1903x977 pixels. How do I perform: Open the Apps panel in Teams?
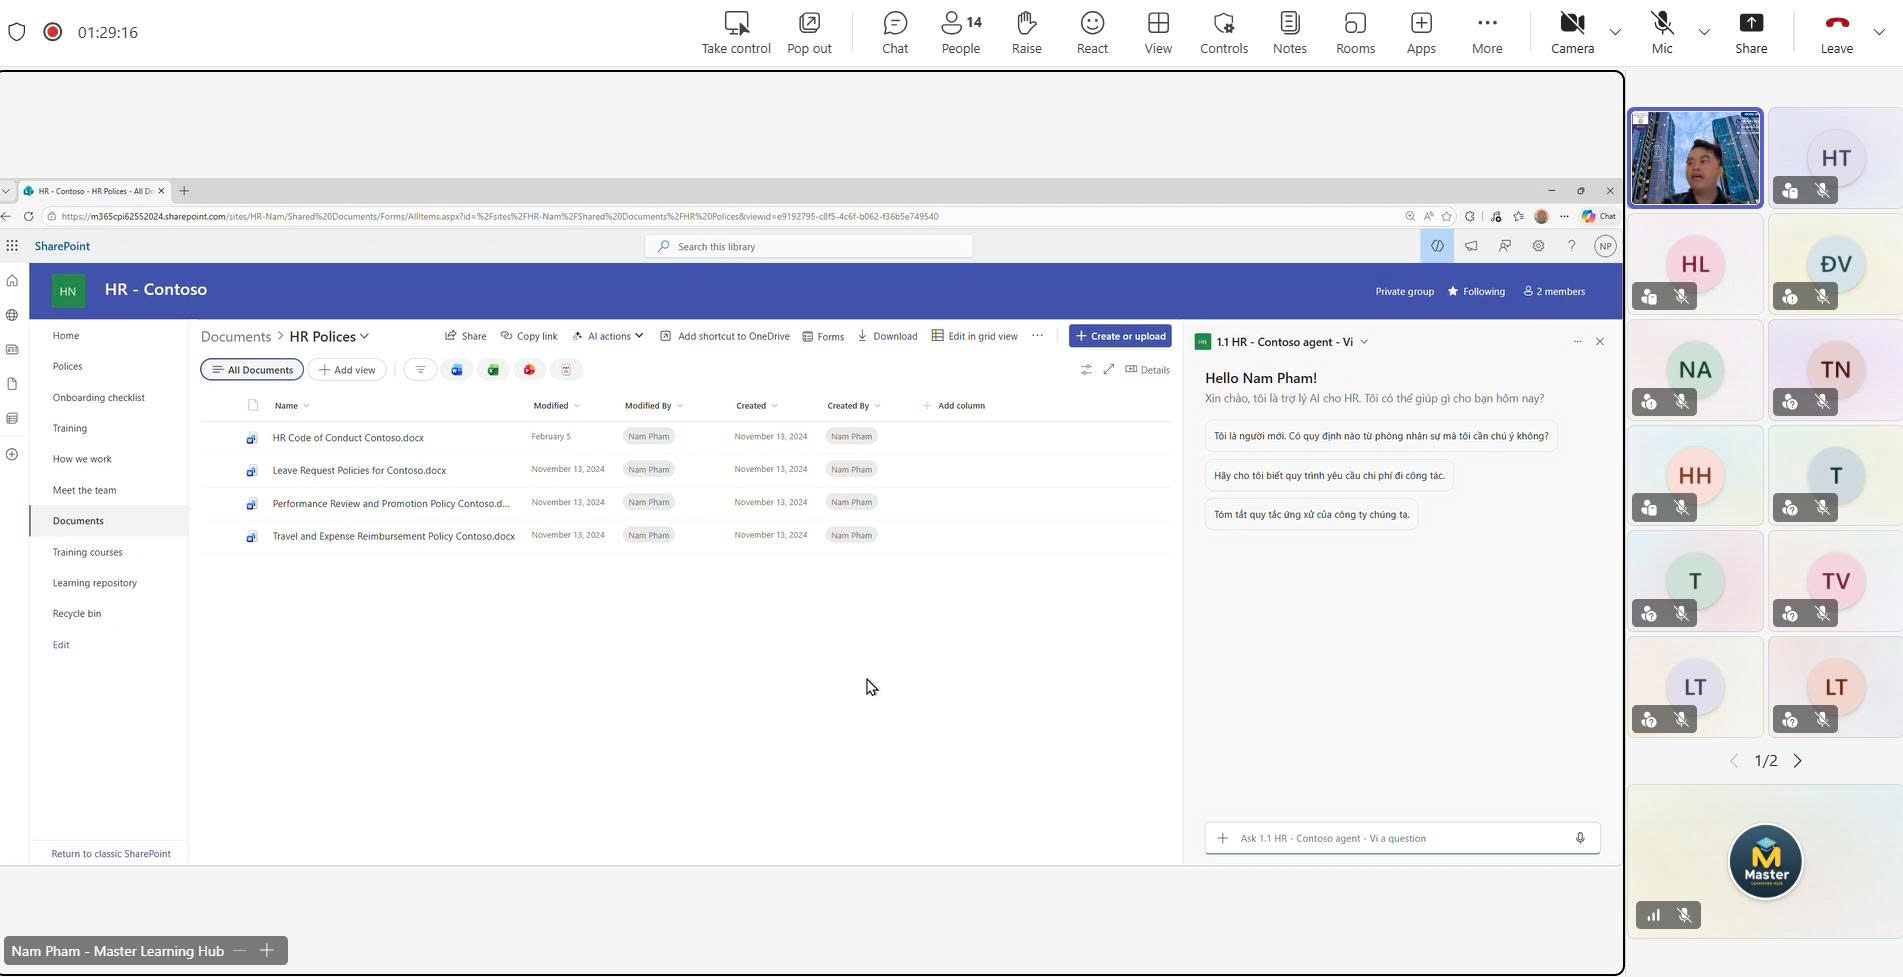click(x=1420, y=32)
